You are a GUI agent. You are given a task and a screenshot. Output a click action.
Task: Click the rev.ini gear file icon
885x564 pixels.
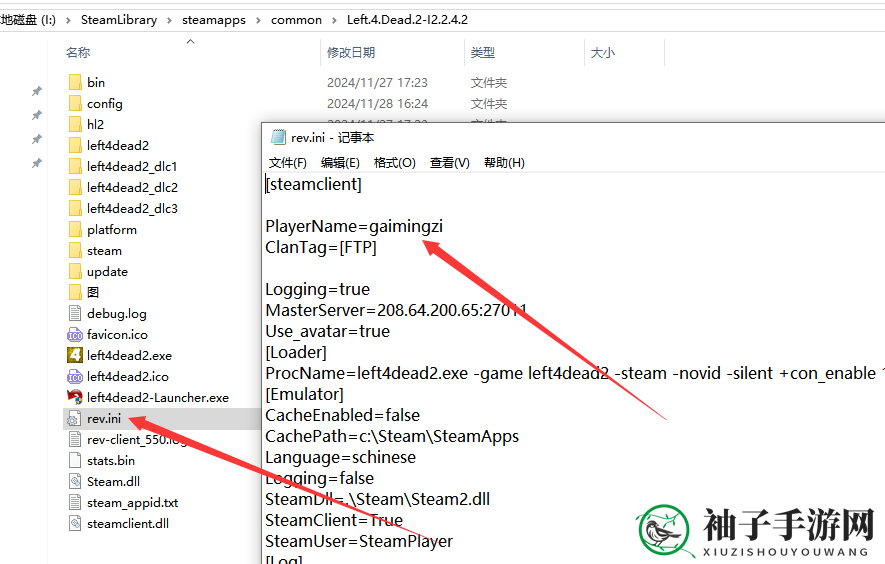coord(74,419)
